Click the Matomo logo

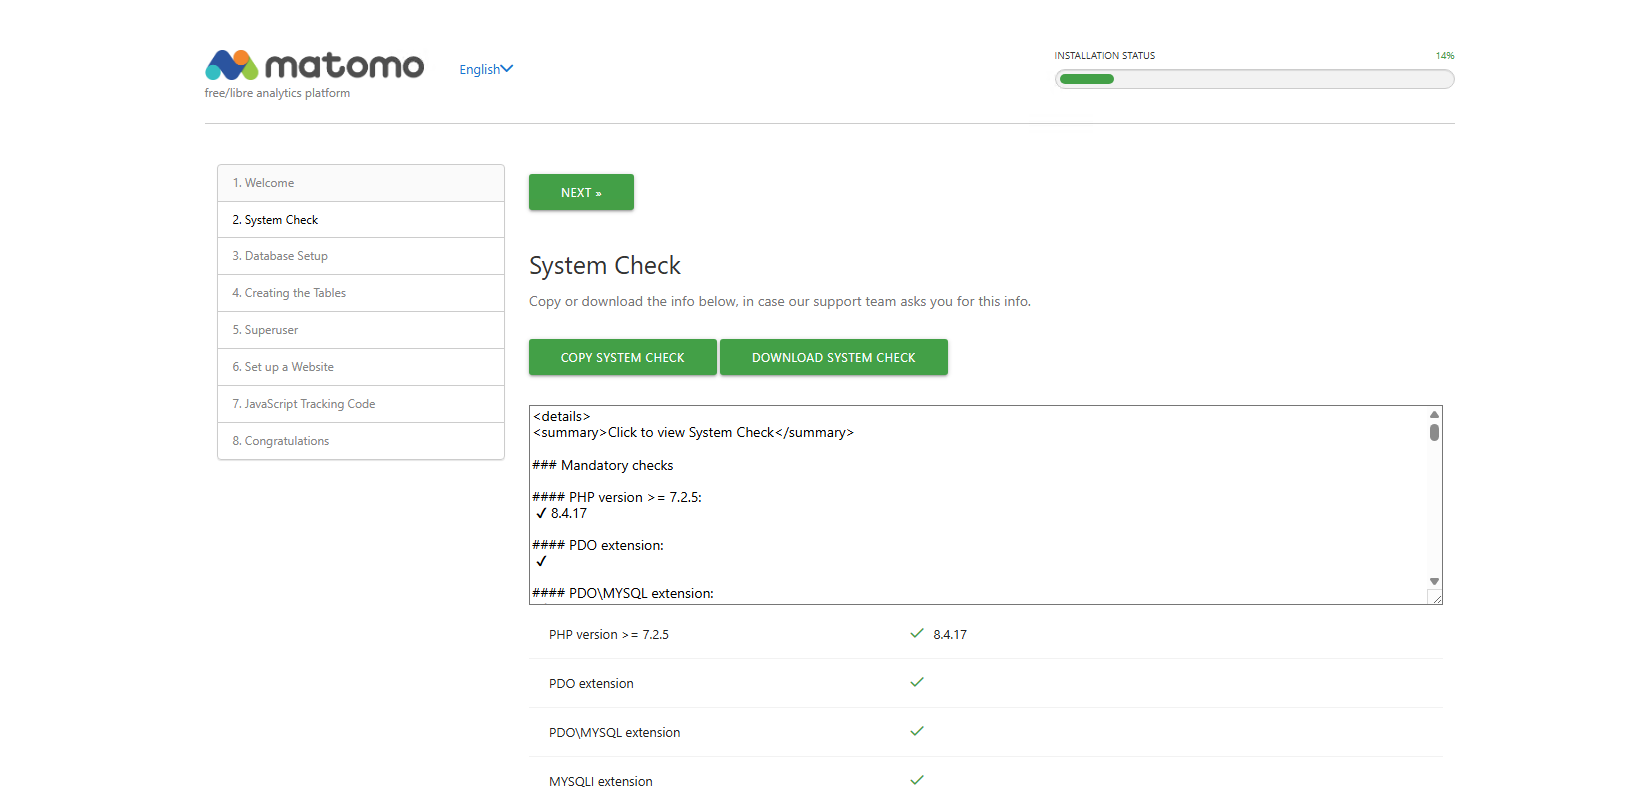pyautogui.click(x=314, y=66)
